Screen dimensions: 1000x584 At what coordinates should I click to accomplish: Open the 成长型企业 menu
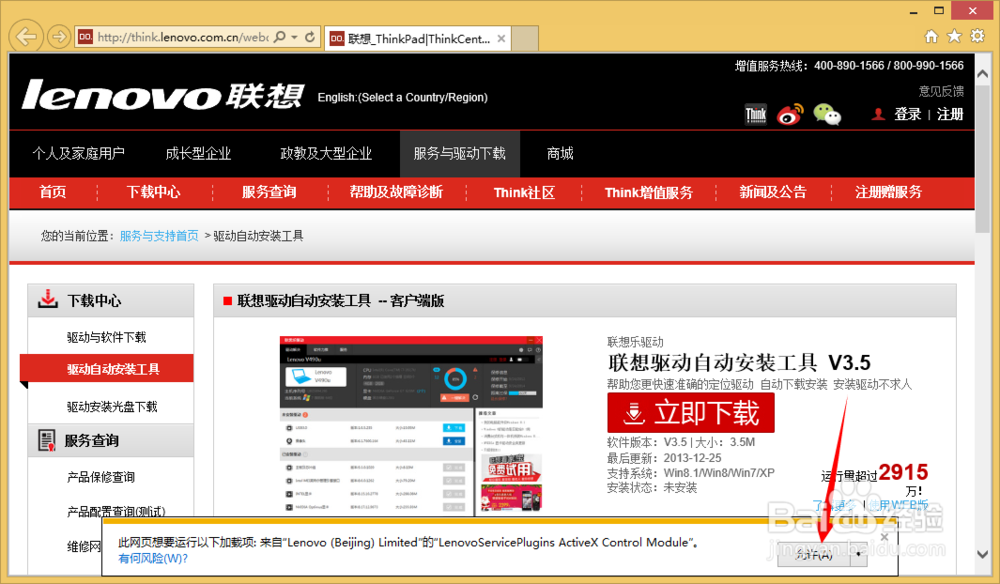[x=198, y=153]
